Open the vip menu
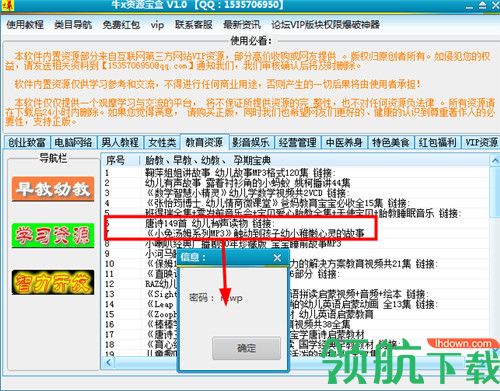 tap(157, 25)
